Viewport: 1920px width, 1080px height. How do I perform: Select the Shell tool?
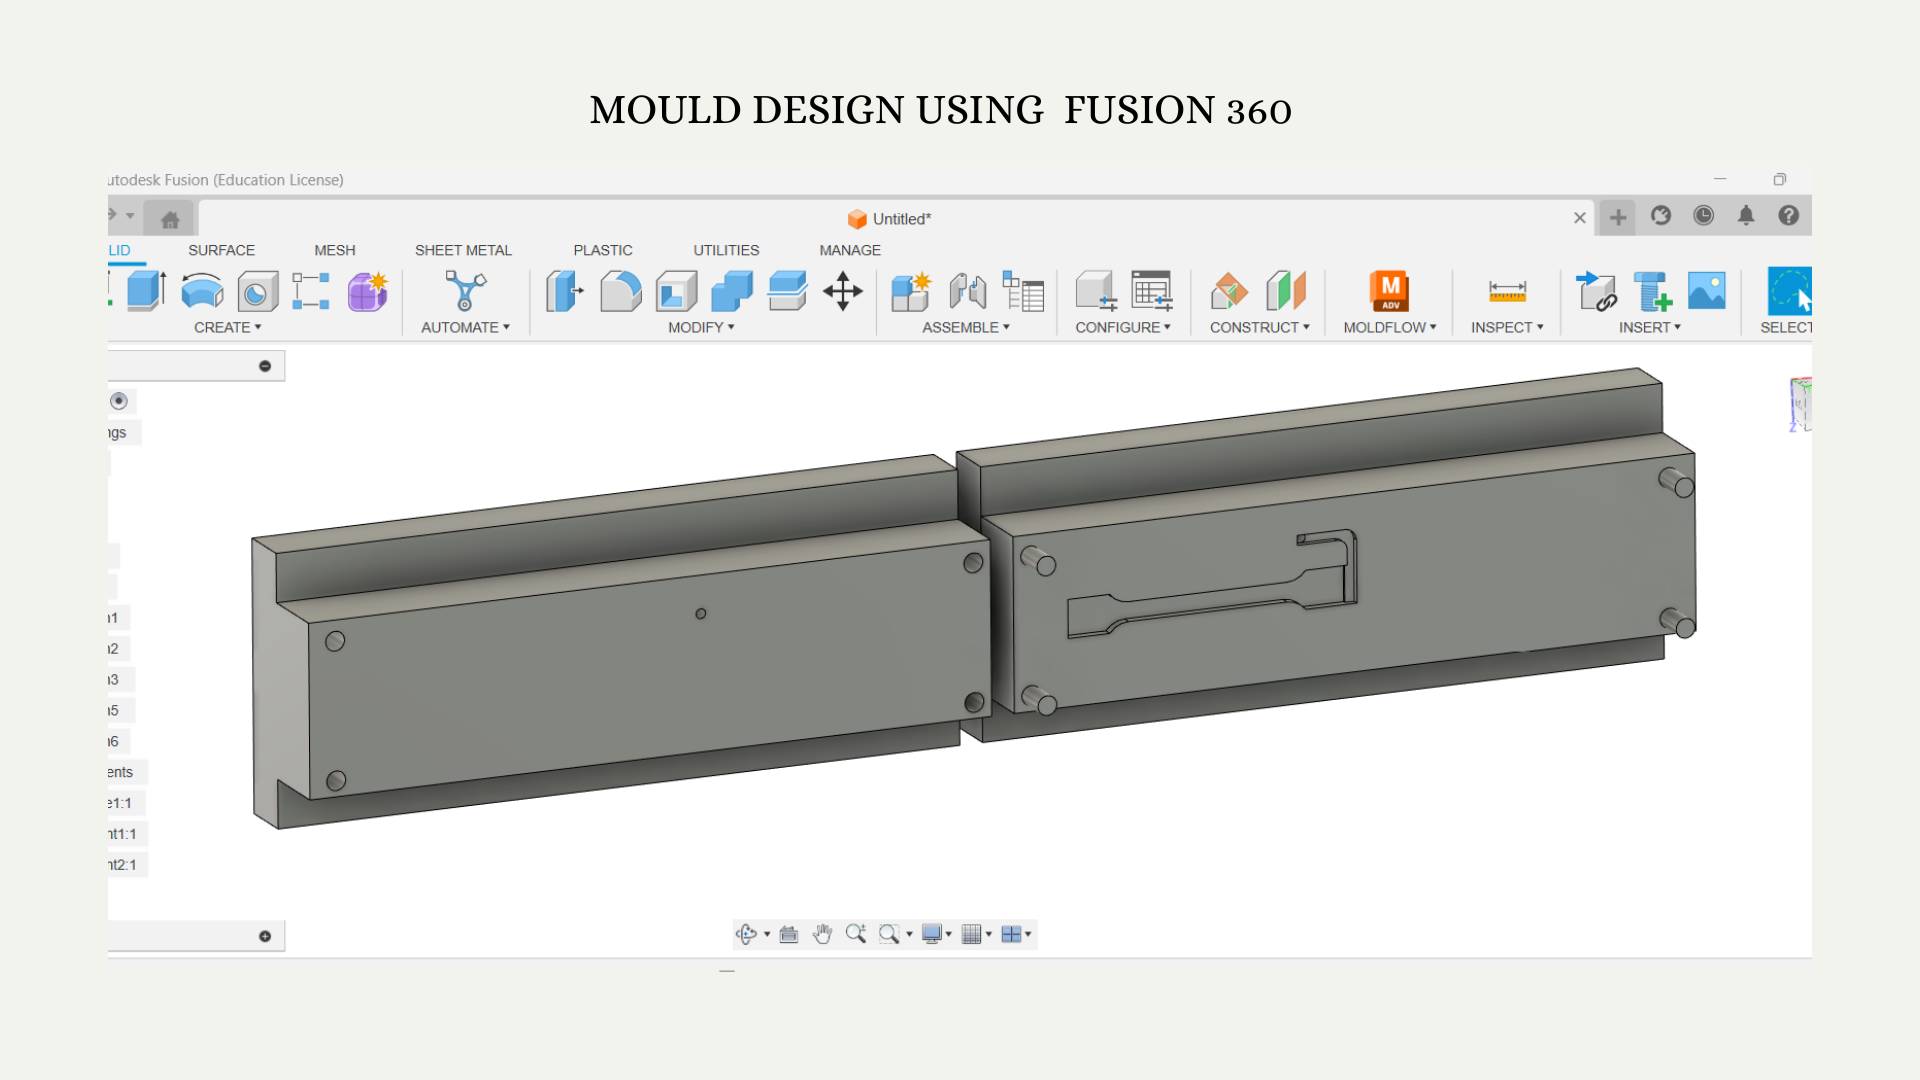pyautogui.click(x=677, y=291)
